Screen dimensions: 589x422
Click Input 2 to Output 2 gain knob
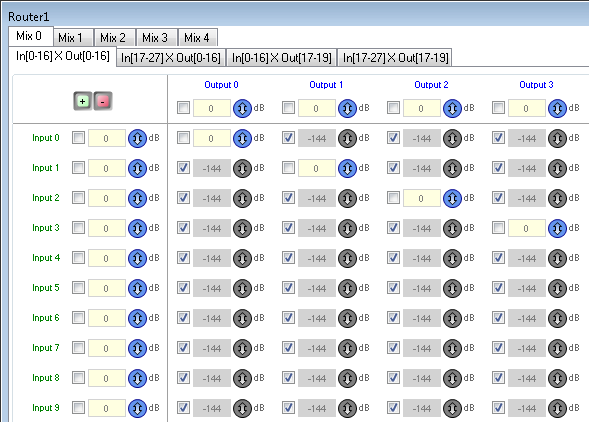[x=452, y=198]
